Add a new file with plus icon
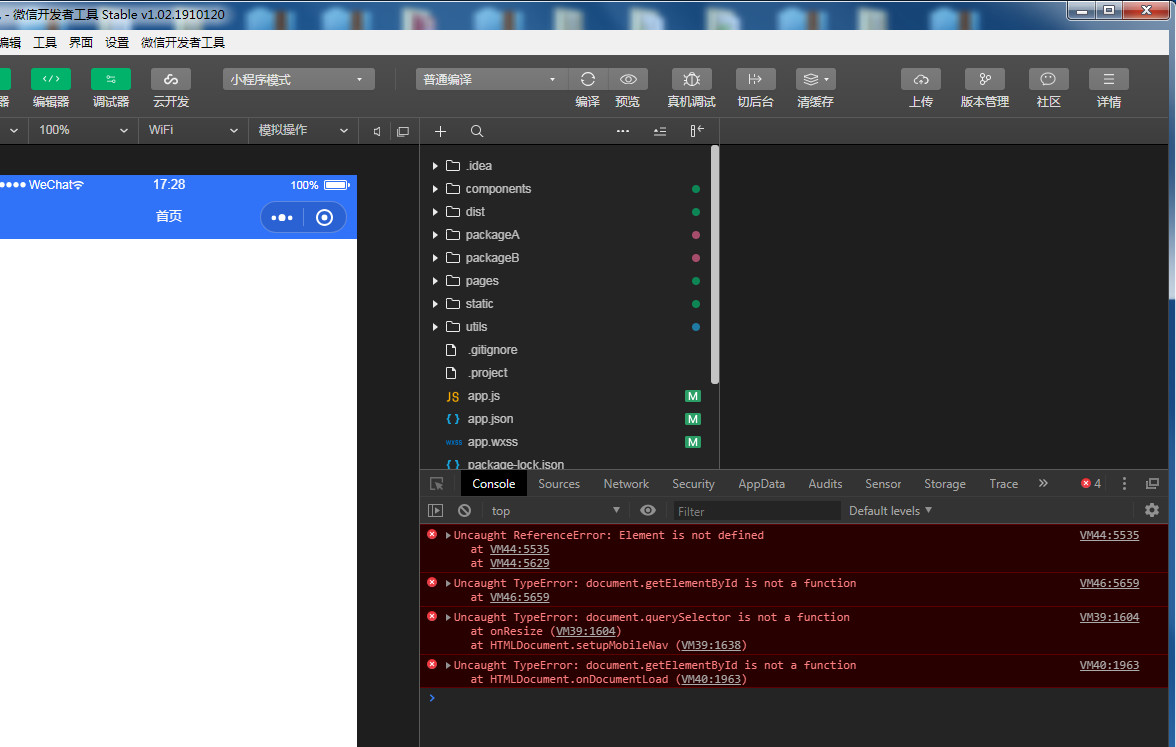 [x=440, y=131]
